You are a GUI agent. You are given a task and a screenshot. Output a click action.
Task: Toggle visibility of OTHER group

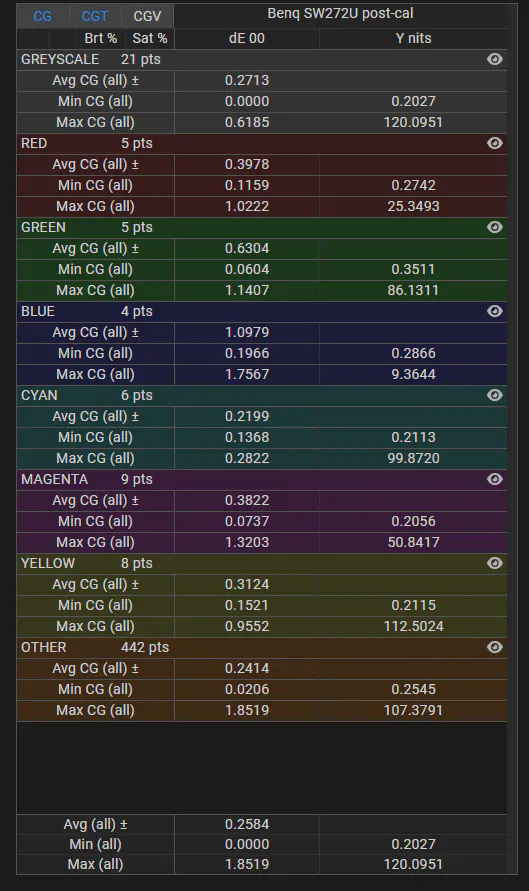(x=495, y=647)
